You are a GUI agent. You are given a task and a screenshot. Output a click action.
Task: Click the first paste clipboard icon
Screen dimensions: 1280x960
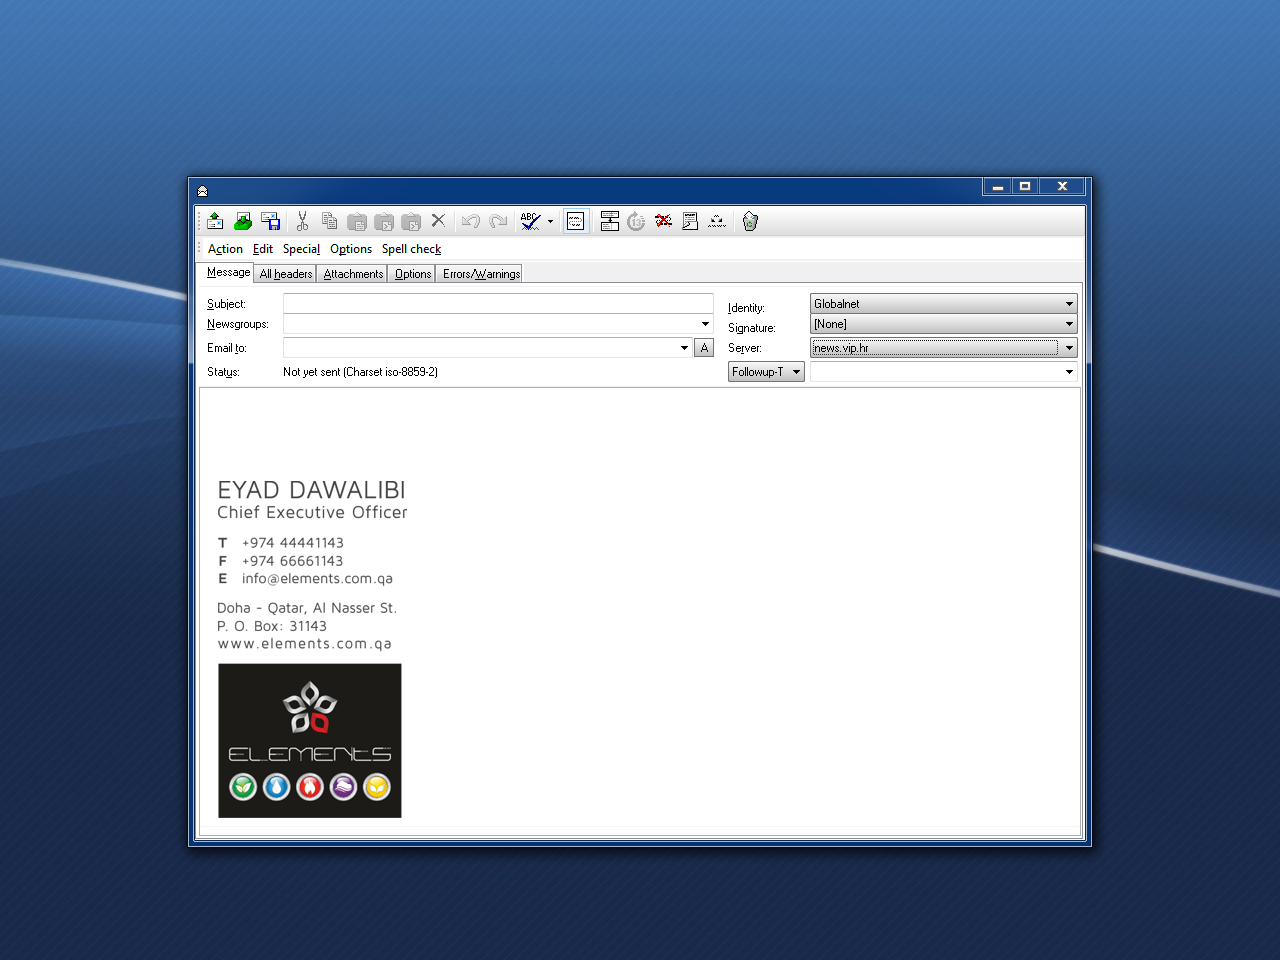[356, 221]
